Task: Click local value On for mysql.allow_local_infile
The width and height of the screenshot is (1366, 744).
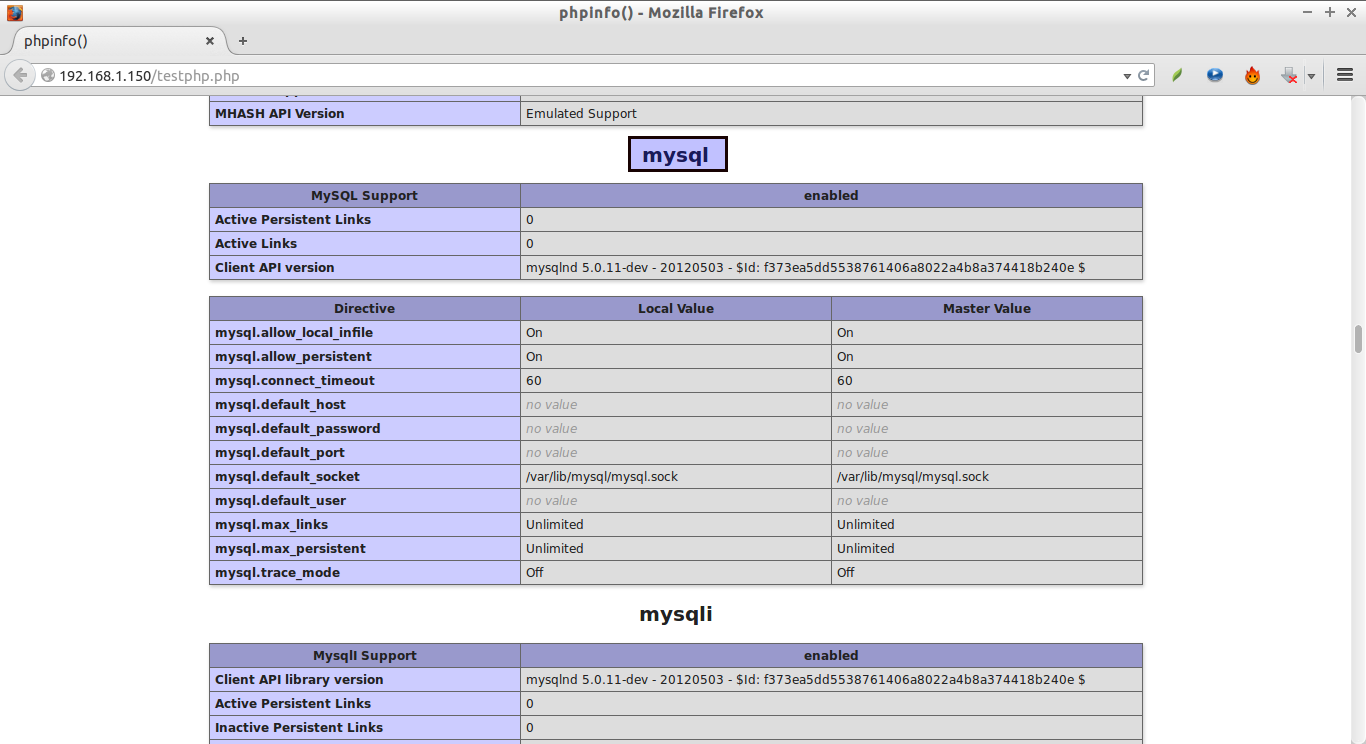Action: click(534, 333)
